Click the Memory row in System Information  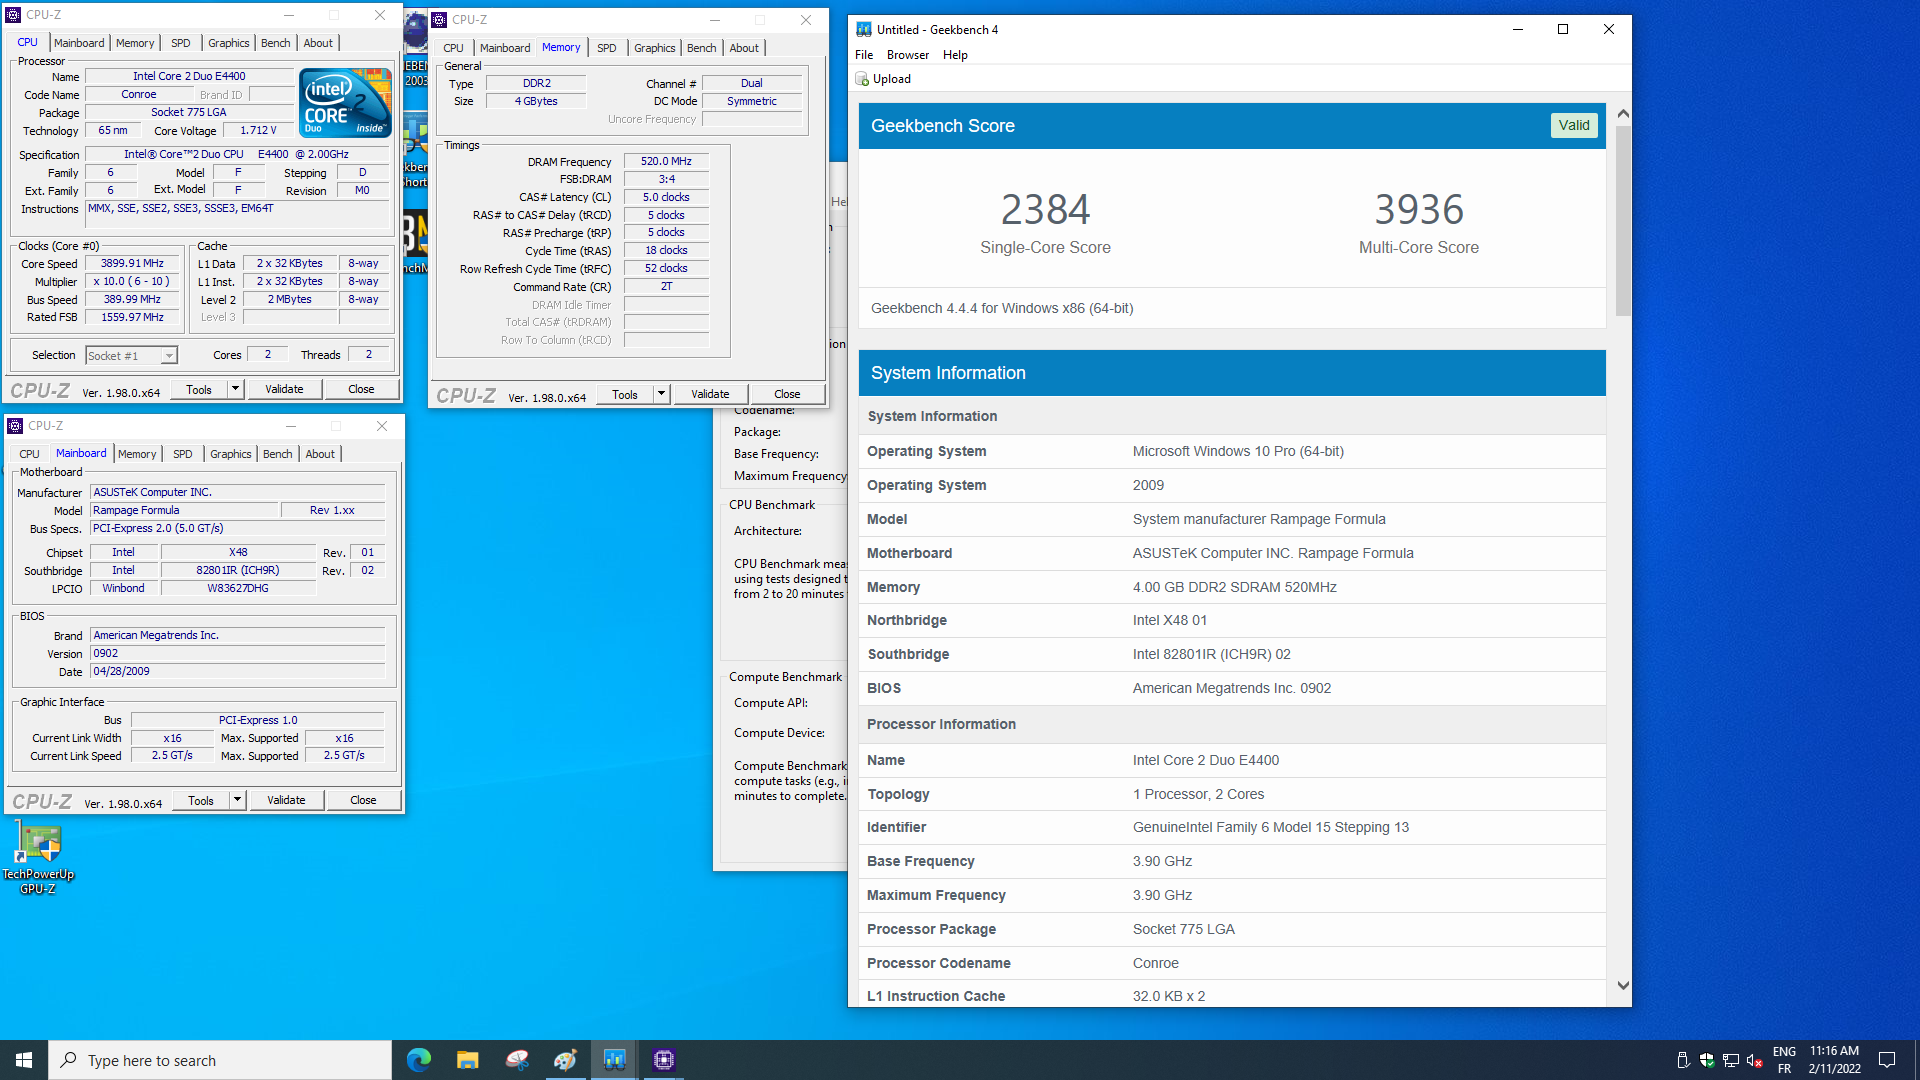(1232, 587)
